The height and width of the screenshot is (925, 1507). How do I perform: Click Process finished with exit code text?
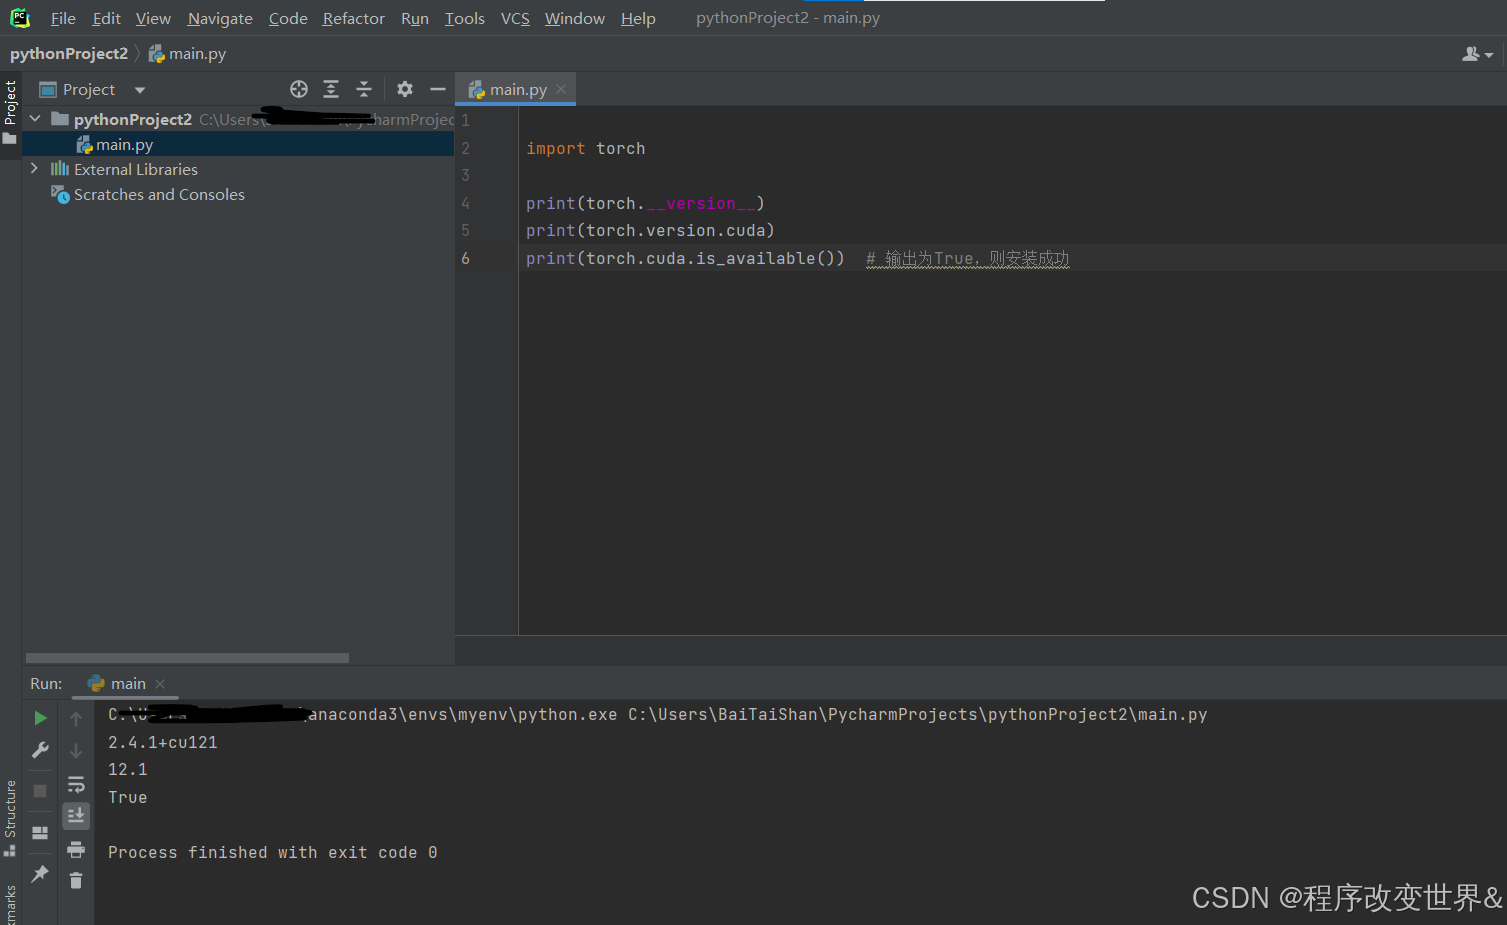click(x=273, y=852)
